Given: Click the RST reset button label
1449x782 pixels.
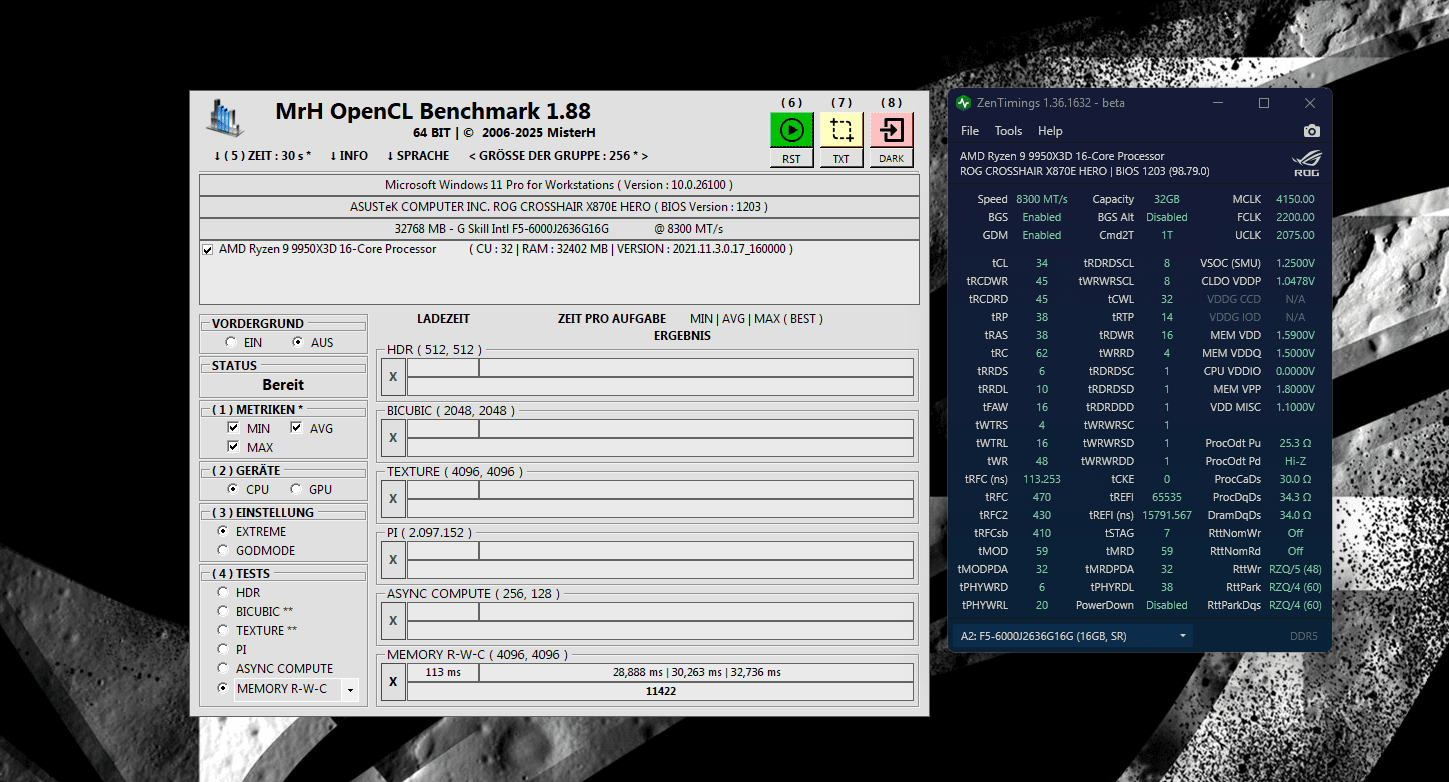Looking at the screenshot, I should point(791,159).
